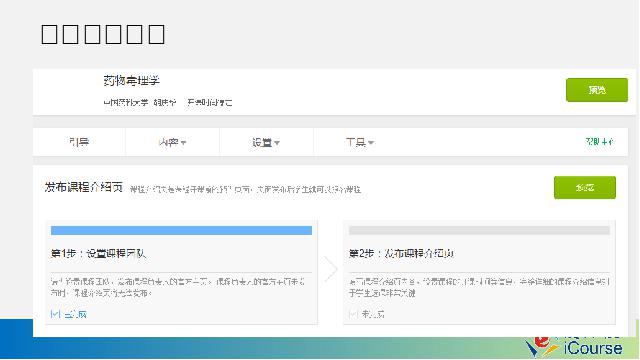Select the 第2步 发布课程介绍页 step heading
640x360 pixels.
pyautogui.click(x=401, y=253)
